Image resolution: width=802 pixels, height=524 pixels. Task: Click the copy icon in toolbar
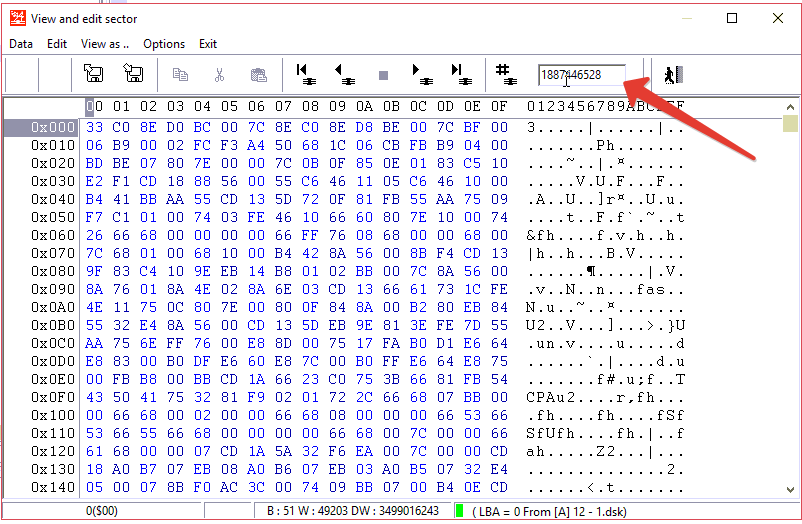point(180,74)
